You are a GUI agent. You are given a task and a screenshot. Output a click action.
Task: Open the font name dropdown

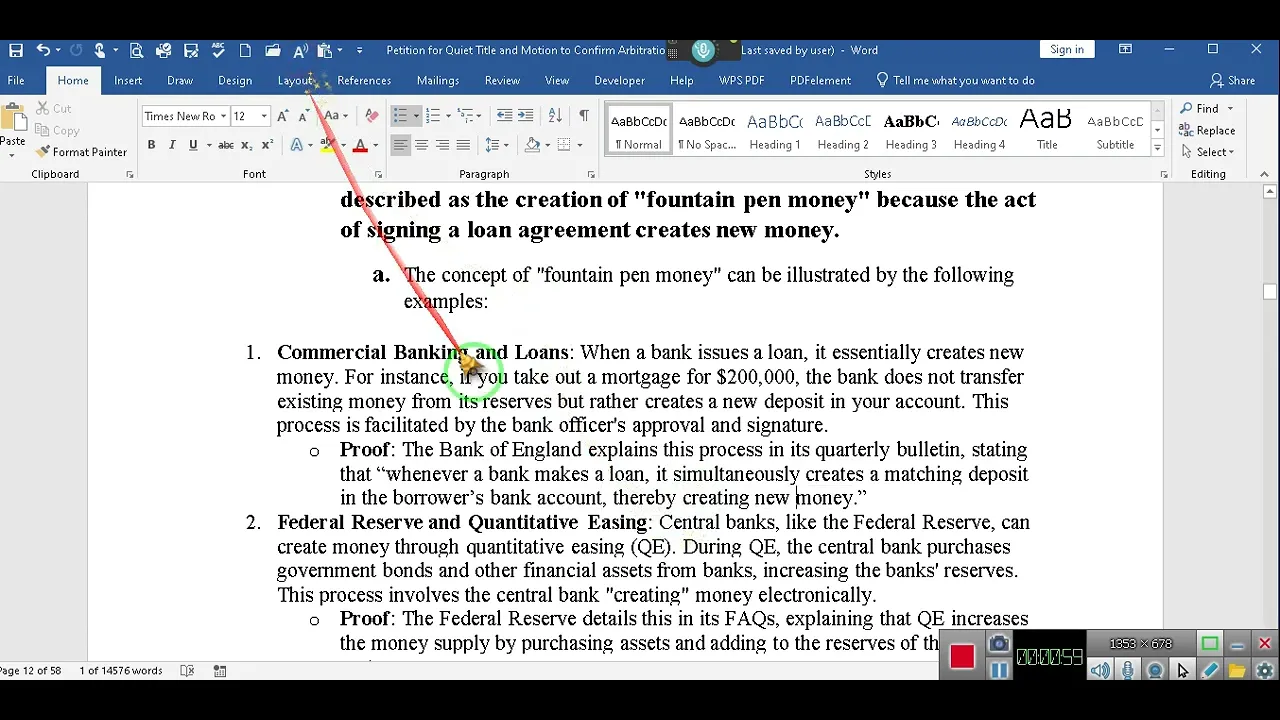tap(222, 116)
